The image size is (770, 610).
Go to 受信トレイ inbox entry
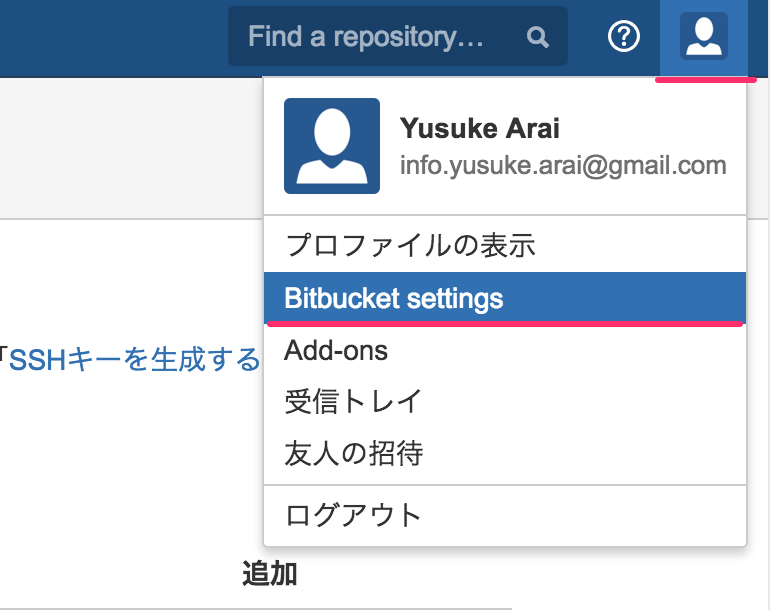click(x=505, y=401)
